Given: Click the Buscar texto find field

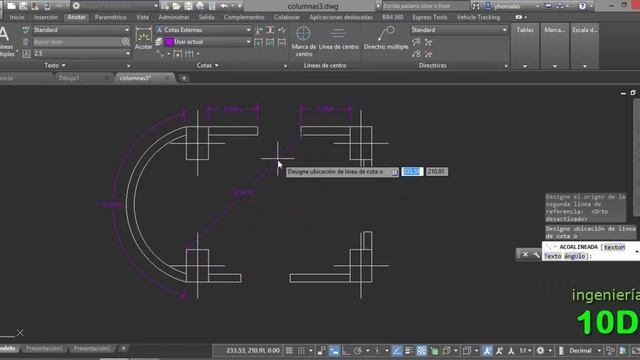Looking at the screenshot, I should (77, 42).
